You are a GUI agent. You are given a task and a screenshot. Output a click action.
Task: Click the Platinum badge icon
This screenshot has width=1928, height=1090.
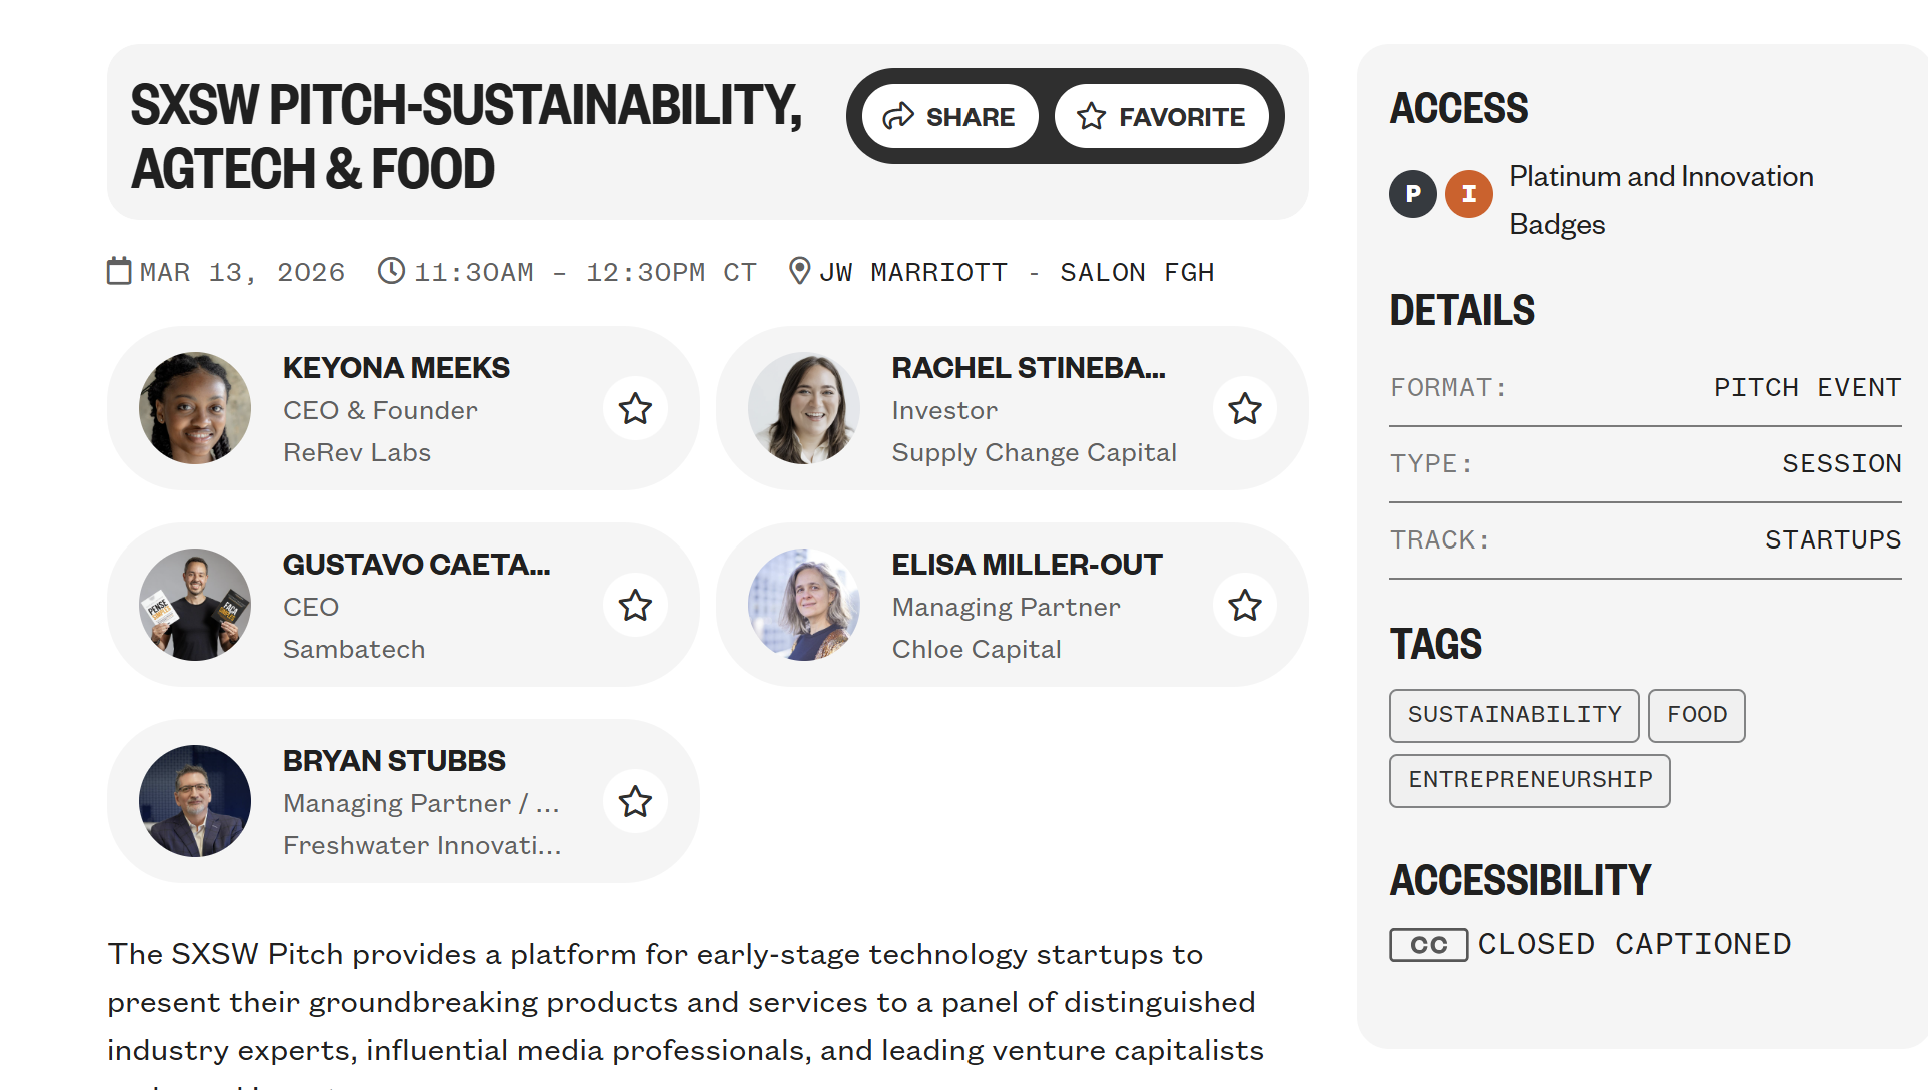(1413, 194)
